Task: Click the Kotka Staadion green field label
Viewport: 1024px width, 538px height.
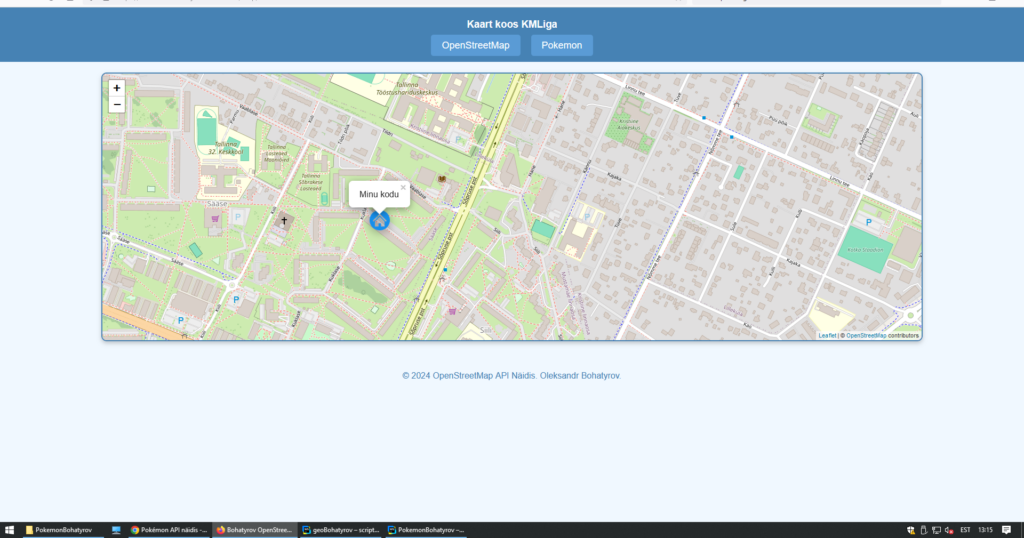Action: 865,250
